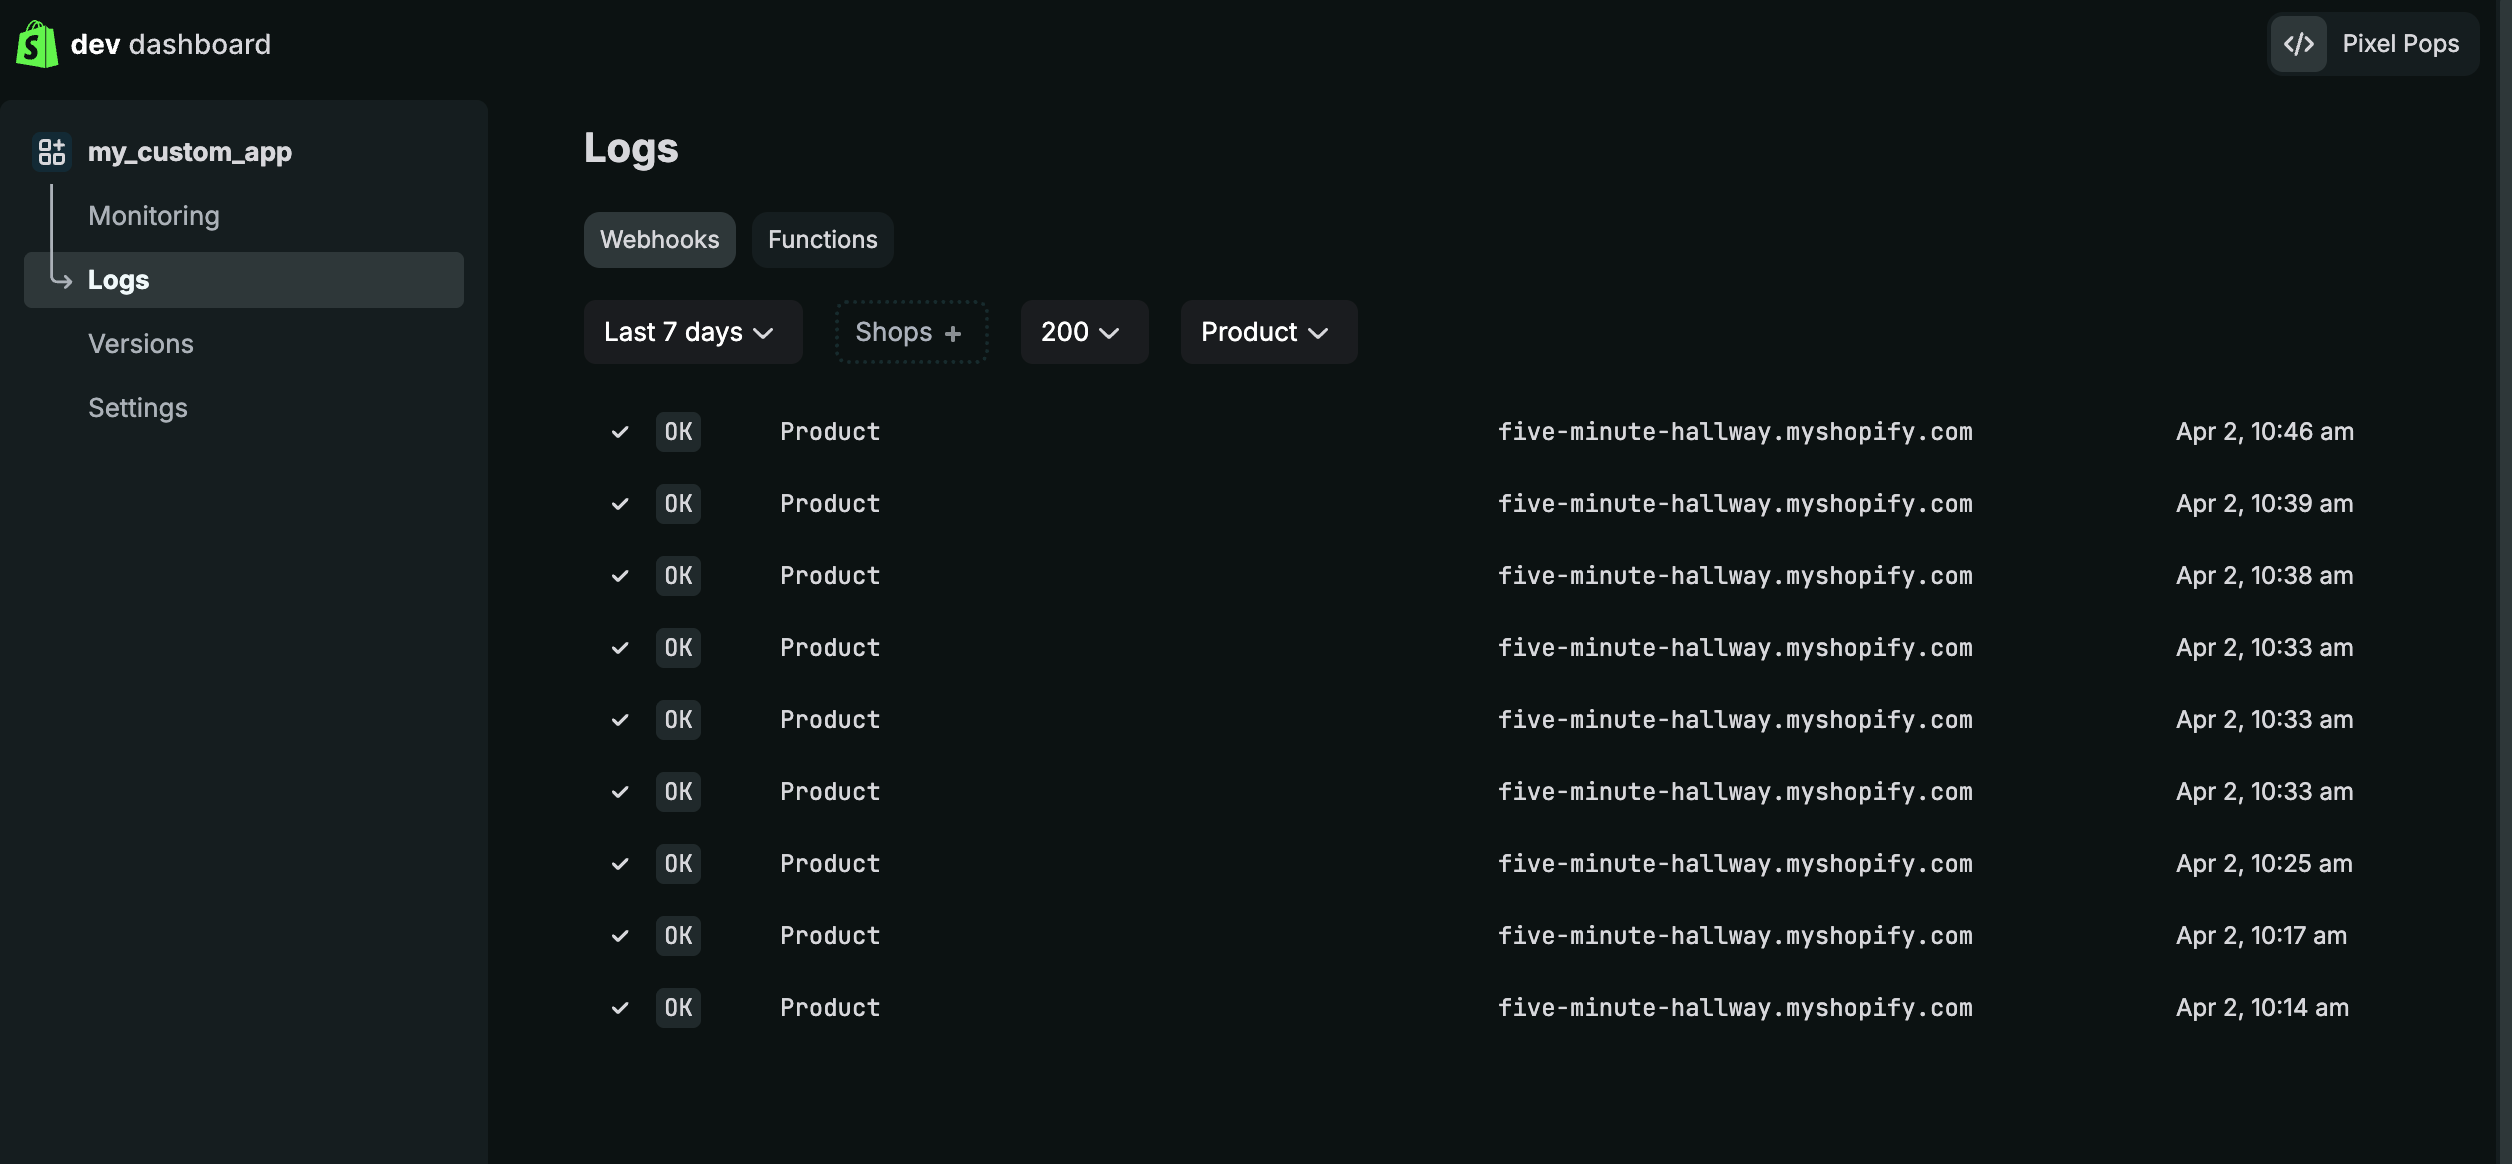Image resolution: width=2512 pixels, height=1164 pixels.
Task: Click the OK badge on the 10:17 am row
Action: click(678, 936)
